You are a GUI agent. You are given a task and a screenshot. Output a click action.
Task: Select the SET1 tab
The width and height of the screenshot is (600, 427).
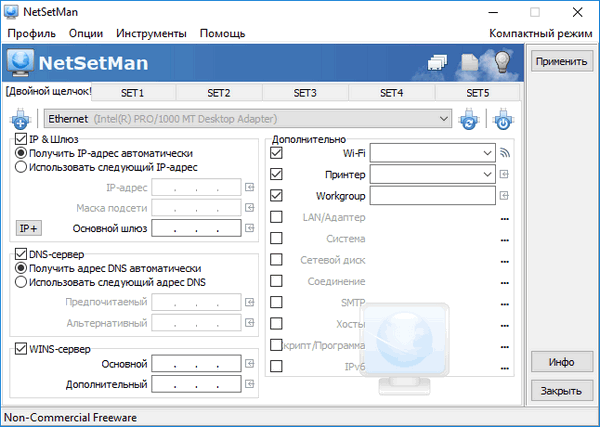[133, 93]
